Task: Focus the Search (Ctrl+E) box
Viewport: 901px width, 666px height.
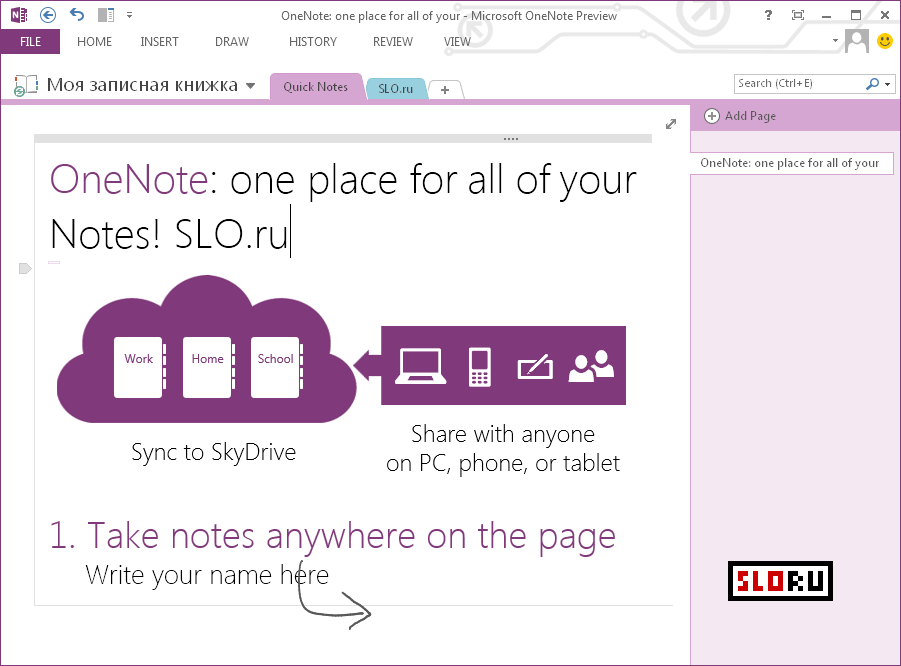Action: (x=799, y=83)
